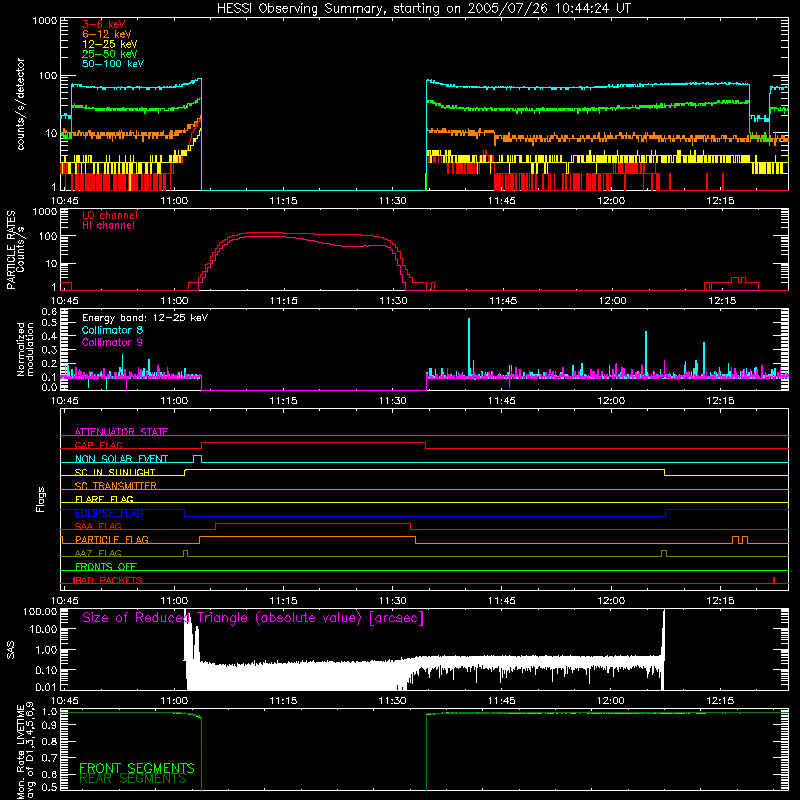Click the 0.3 tick on modulation axis

(49, 350)
